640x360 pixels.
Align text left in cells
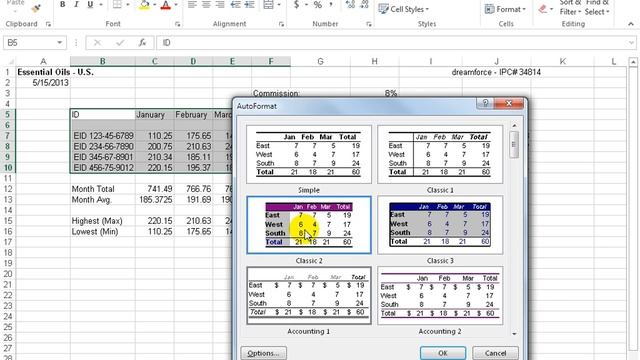(192, 4)
